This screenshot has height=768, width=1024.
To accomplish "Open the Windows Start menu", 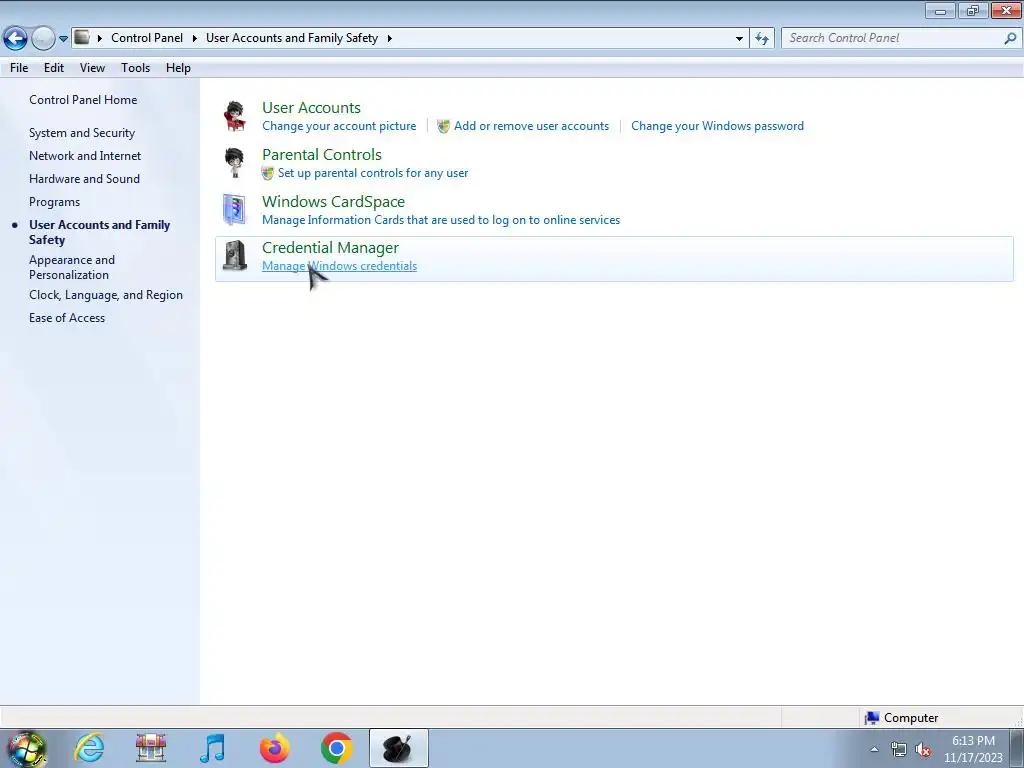I will pyautogui.click(x=26, y=748).
